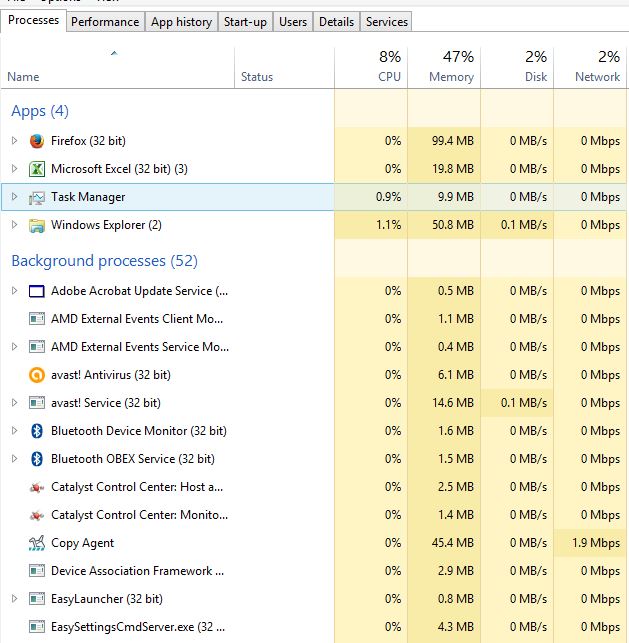Image resolution: width=629 pixels, height=643 pixels.
Task: Expand Bluetooth Device Monitor entry
Action: click(14, 431)
